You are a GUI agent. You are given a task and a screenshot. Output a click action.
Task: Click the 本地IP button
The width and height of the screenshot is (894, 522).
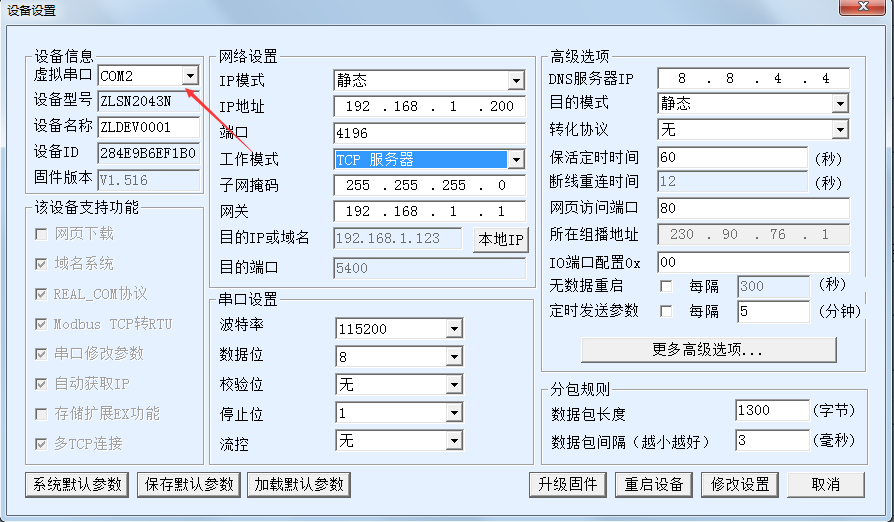tap(500, 240)
